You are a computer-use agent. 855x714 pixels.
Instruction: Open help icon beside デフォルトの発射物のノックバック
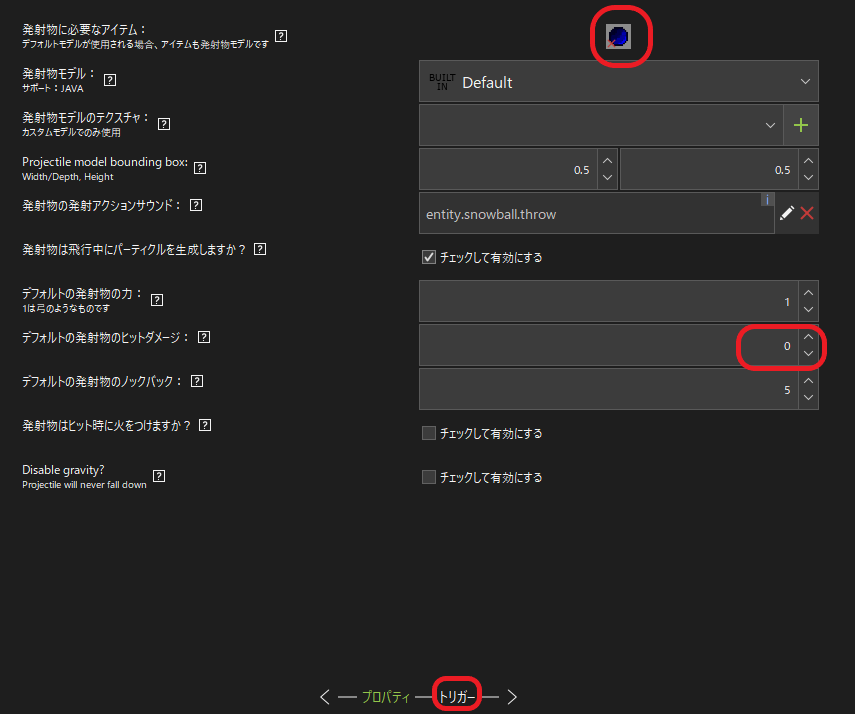(197, 381)
